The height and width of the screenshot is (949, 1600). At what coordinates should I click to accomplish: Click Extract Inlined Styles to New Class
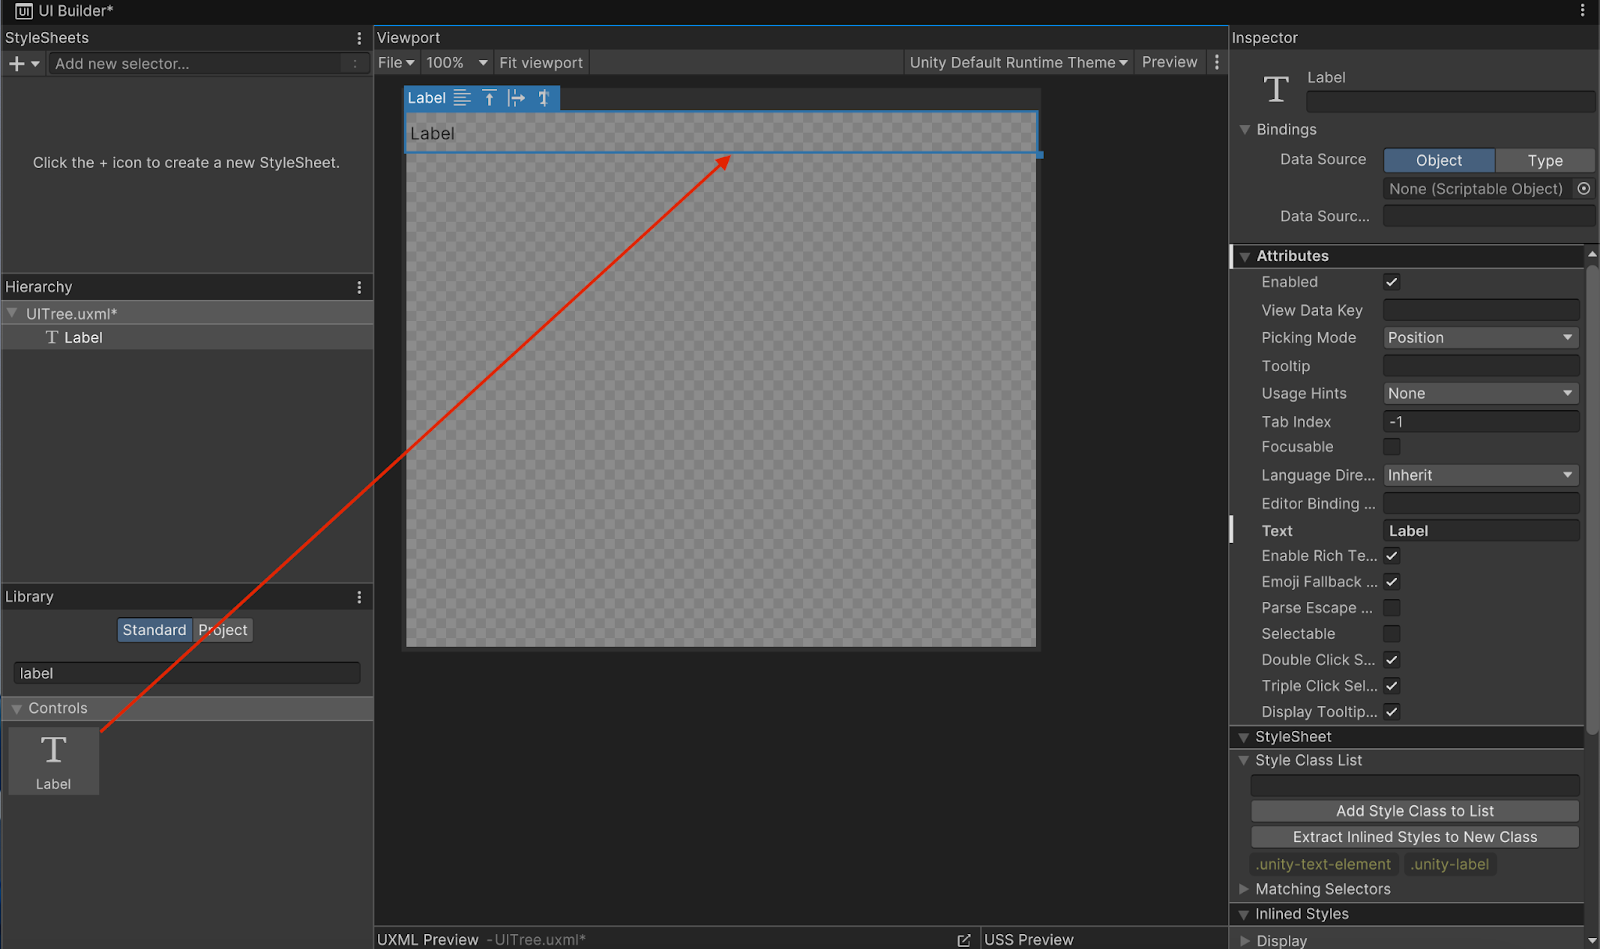coord(1414,837)
